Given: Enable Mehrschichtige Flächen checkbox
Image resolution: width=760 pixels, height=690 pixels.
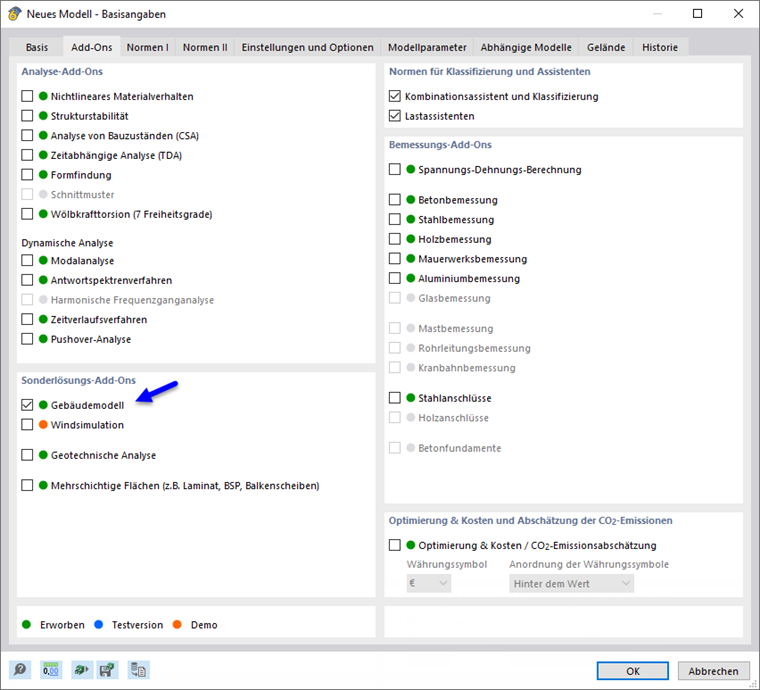Looking at the screenshot, I should [x=27, y=485].
